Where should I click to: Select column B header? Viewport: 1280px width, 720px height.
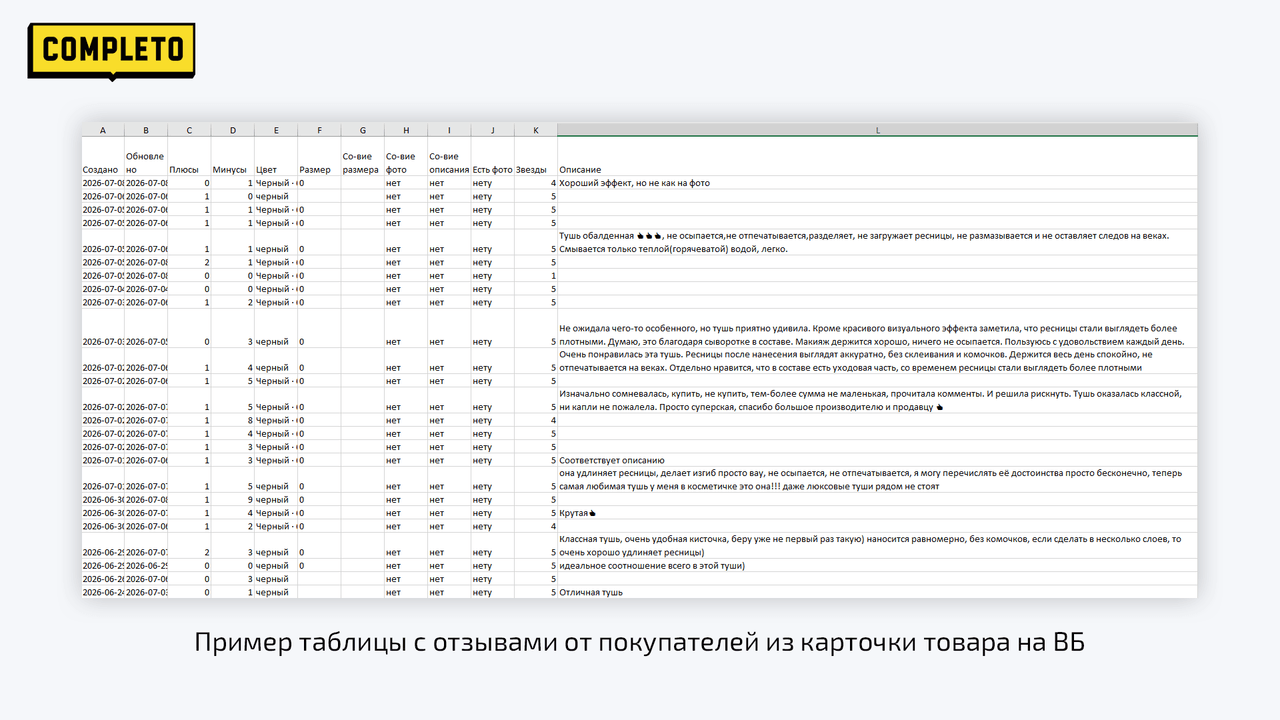[x=146, y=130]
